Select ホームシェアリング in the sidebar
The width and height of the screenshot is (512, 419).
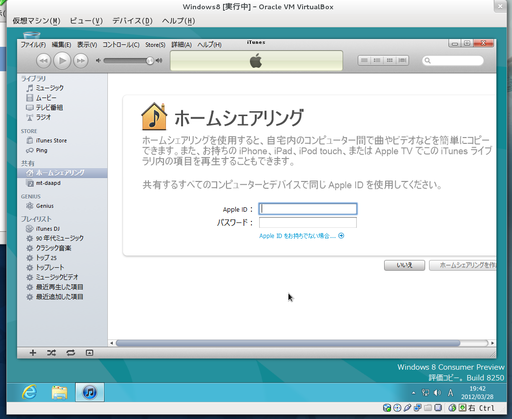click(x=62, y=173)
